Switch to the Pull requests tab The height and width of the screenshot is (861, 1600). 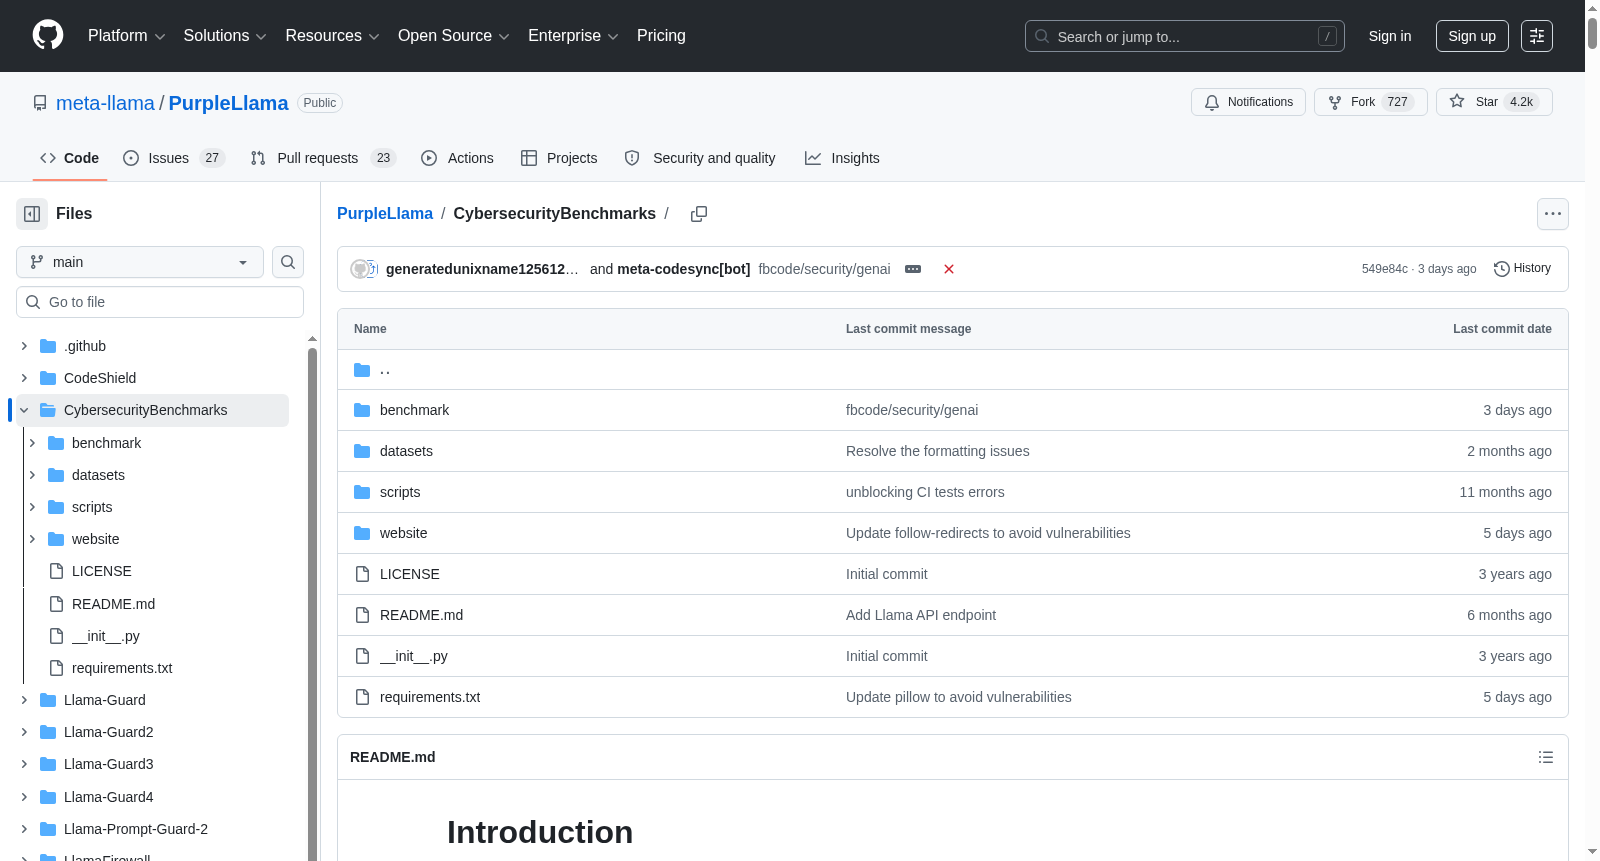tap(323, 158)
